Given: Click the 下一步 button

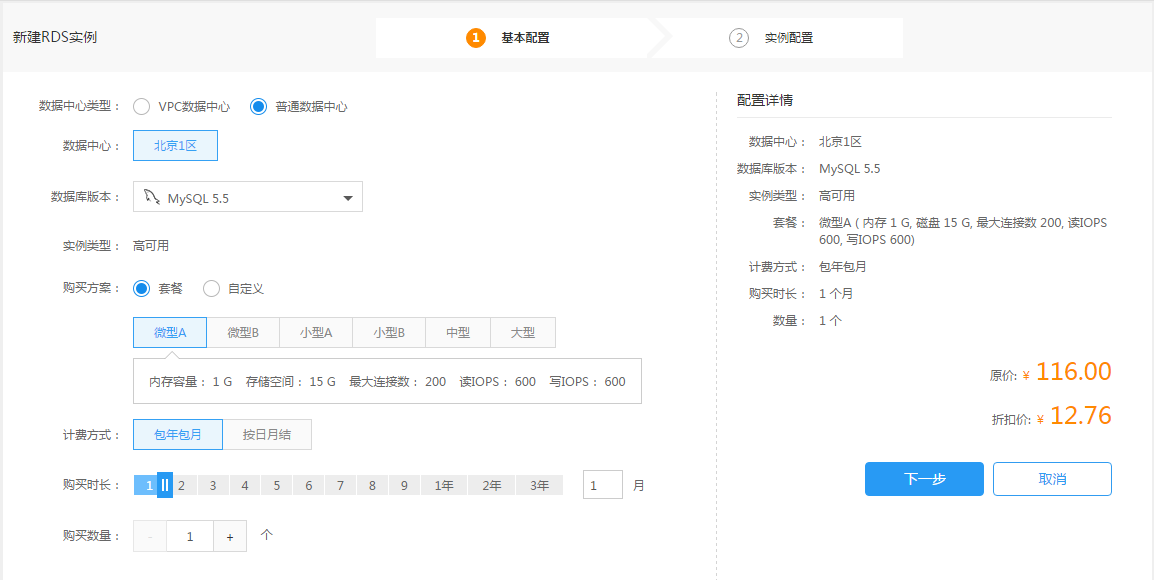Looking at the screenshot, I should pyautogui.click(x=924, y=479).
